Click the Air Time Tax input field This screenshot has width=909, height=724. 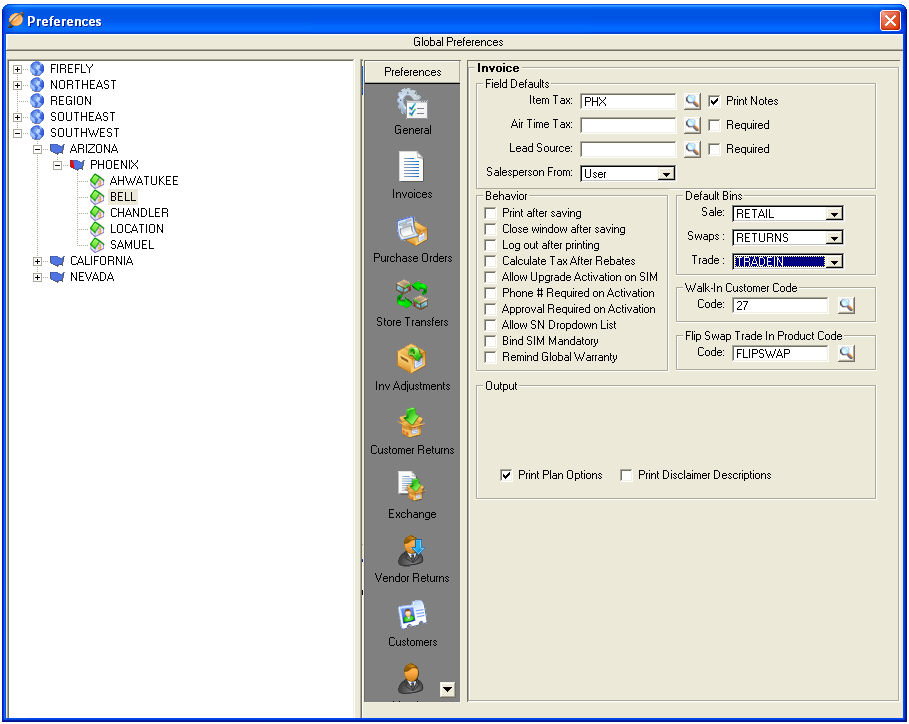628,125
